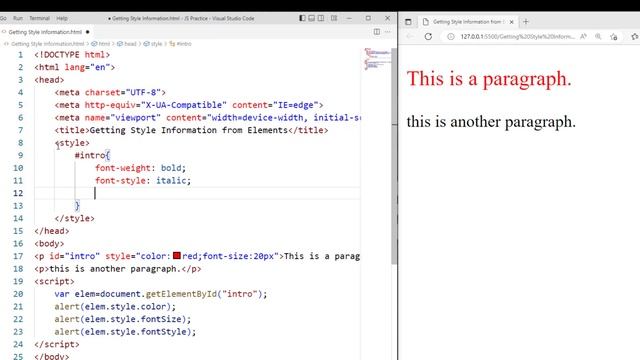The image size is (640, 360).
Task: Open the #intro breadcrumb dropdown
Action: tap(180, 44)
